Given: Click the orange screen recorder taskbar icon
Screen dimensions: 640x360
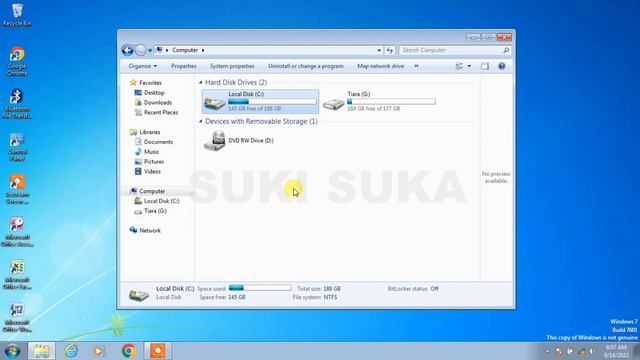Looking at the screenshot, I should point(158,351).
